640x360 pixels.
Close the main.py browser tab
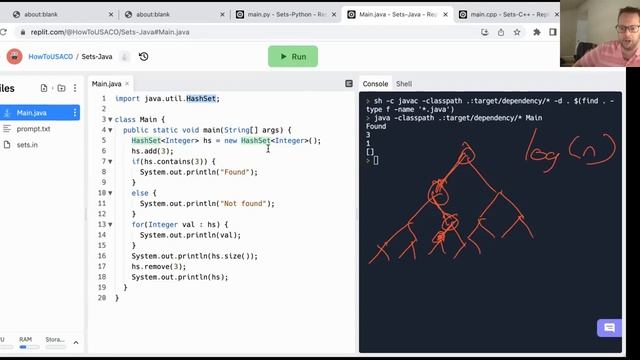click(334, 14)
